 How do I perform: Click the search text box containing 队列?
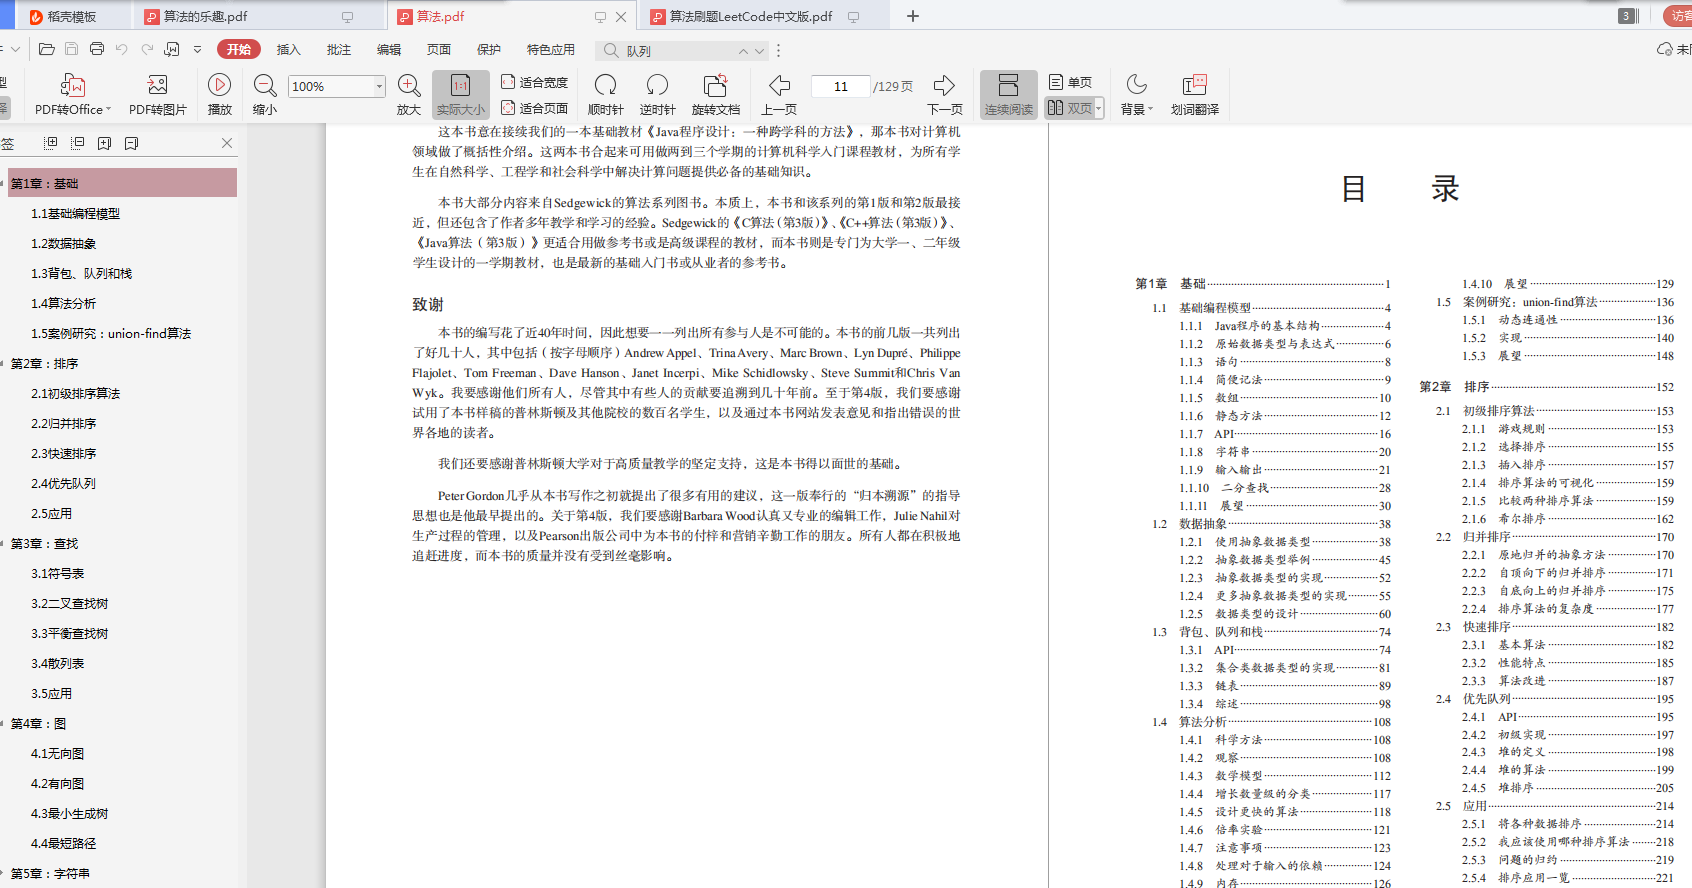(x=680, y=51)
